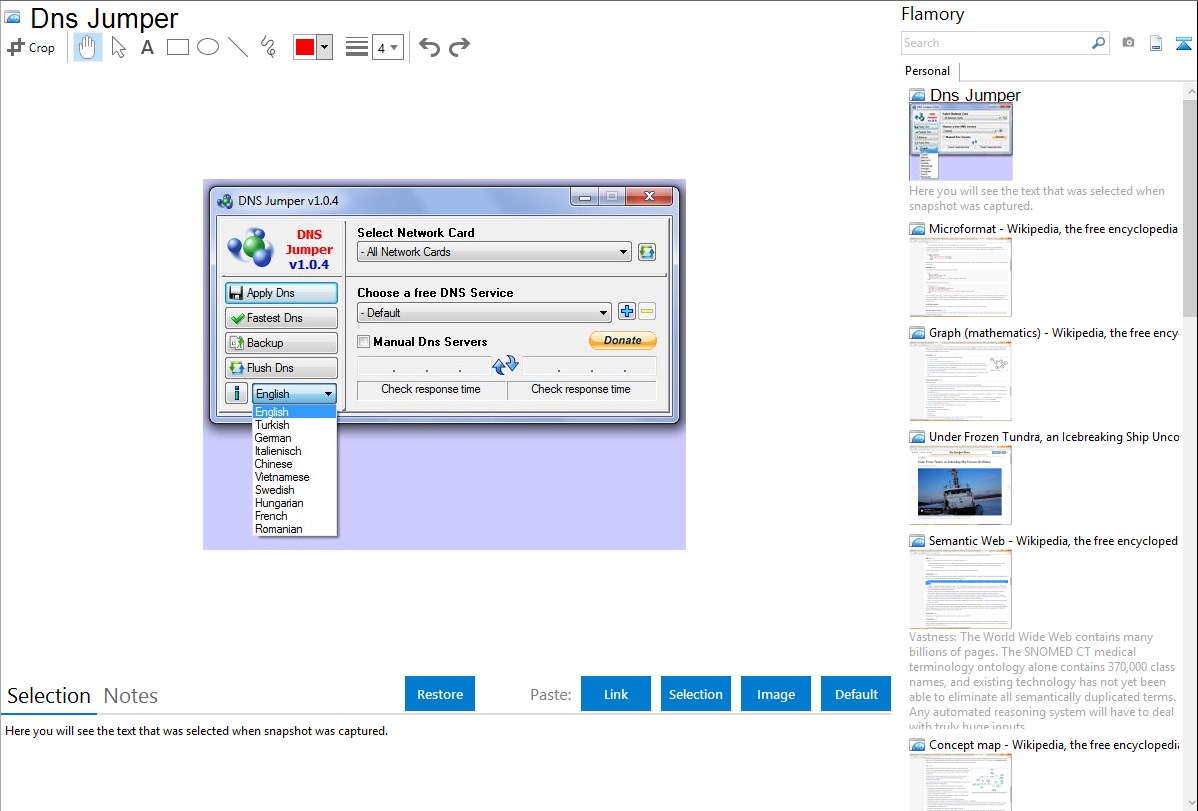Click the Flush Dns button
The image size is (1198, 811).
point(281,368)
